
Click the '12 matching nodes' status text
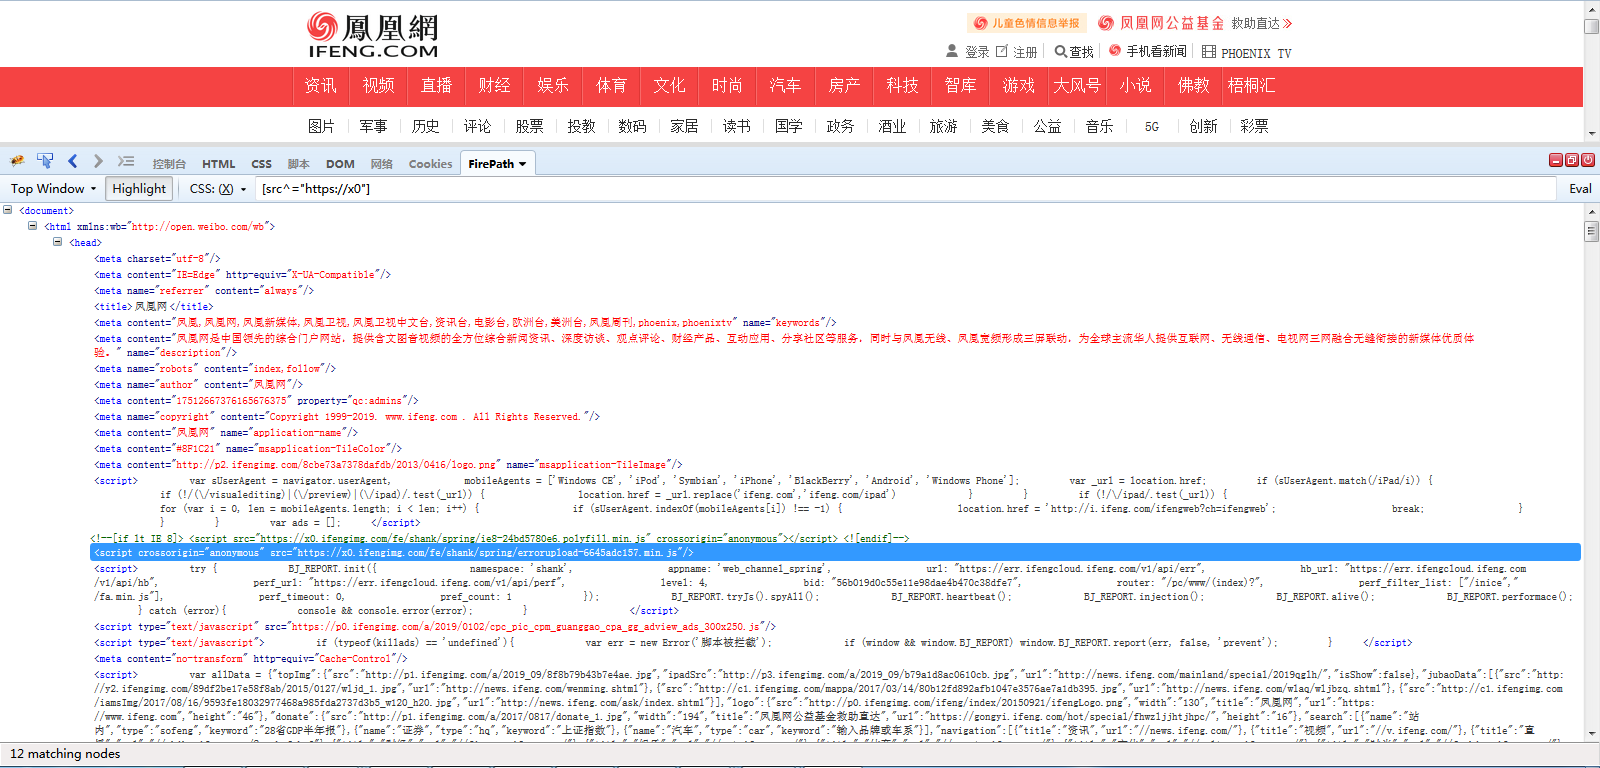point(65,754)
